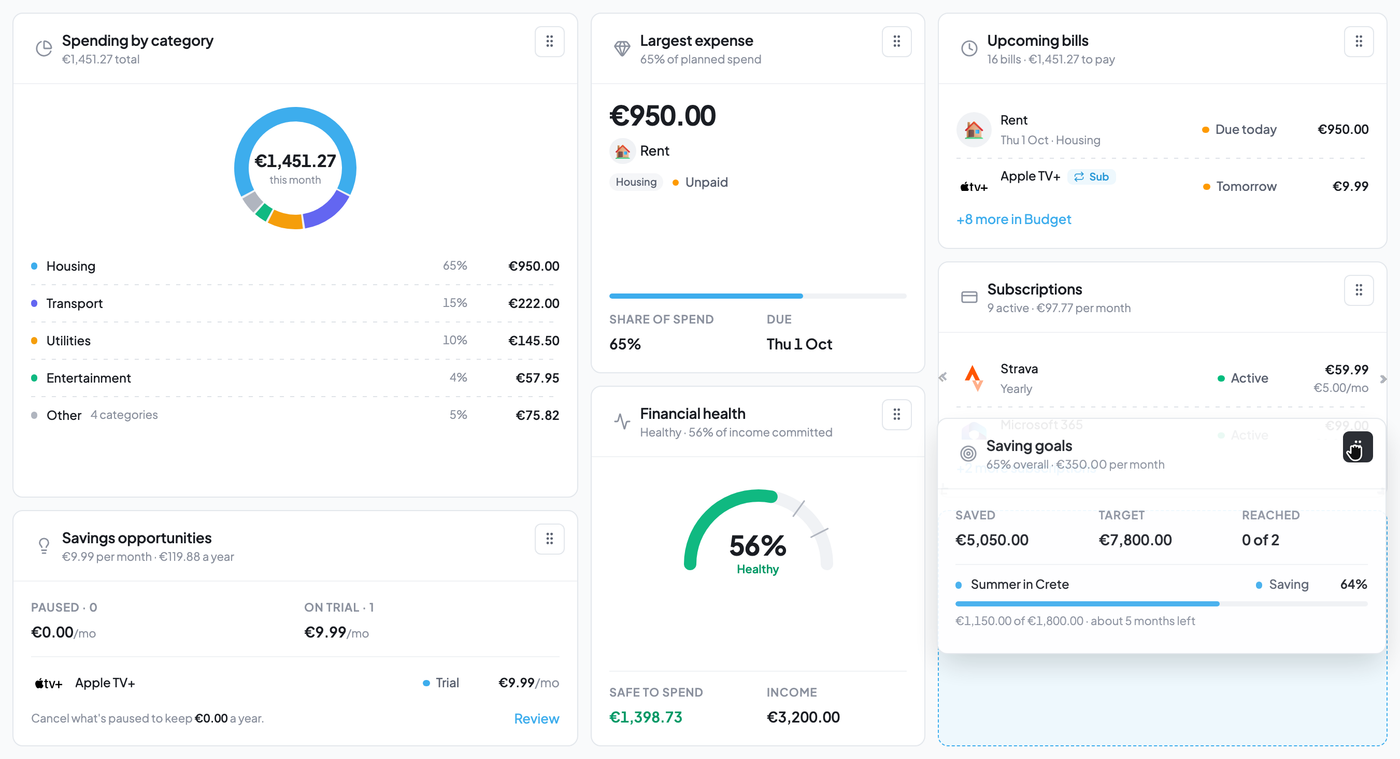Open the +8 more in Budget link
Screen dimensions: 1400x759
click(1014, 219)
